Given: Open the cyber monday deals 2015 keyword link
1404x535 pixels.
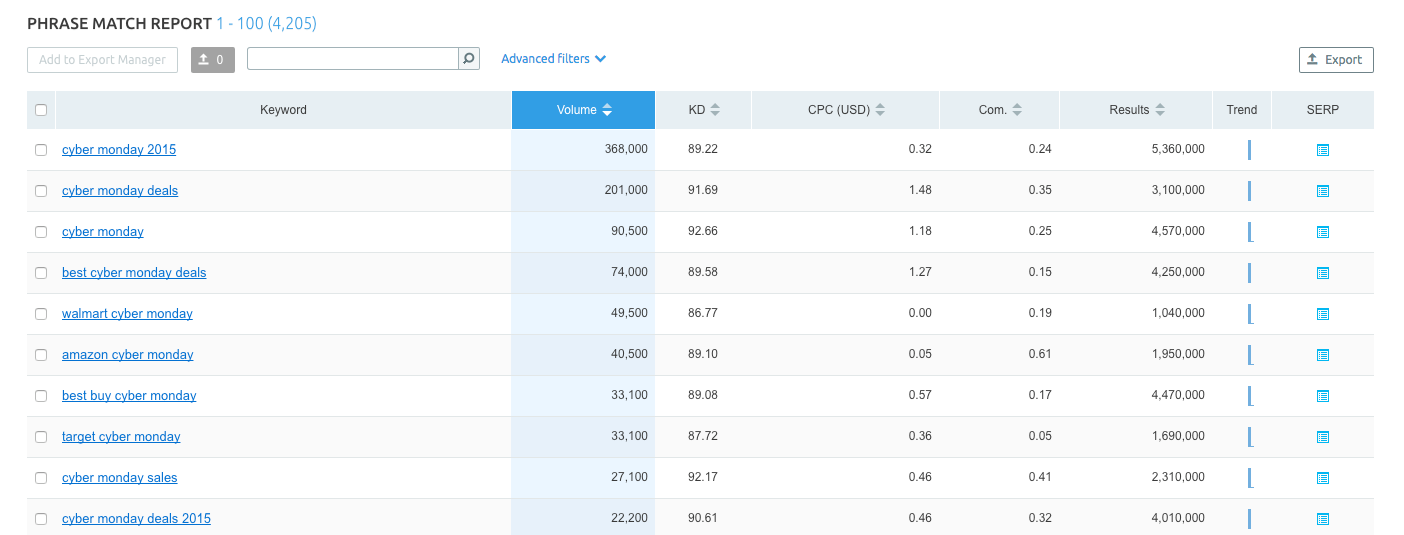Looking at the screenshot, I should click(136, 519).
